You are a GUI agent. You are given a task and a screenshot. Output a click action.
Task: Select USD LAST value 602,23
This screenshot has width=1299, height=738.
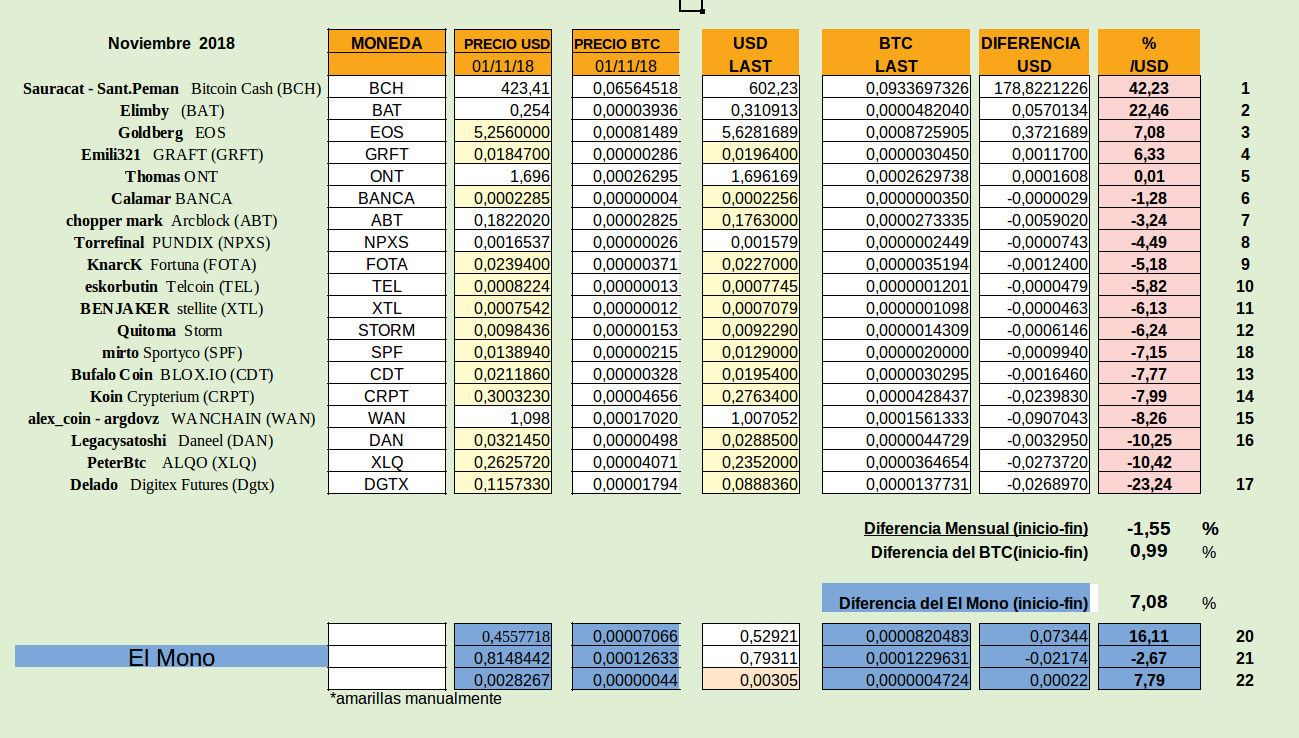coord(752,88)
